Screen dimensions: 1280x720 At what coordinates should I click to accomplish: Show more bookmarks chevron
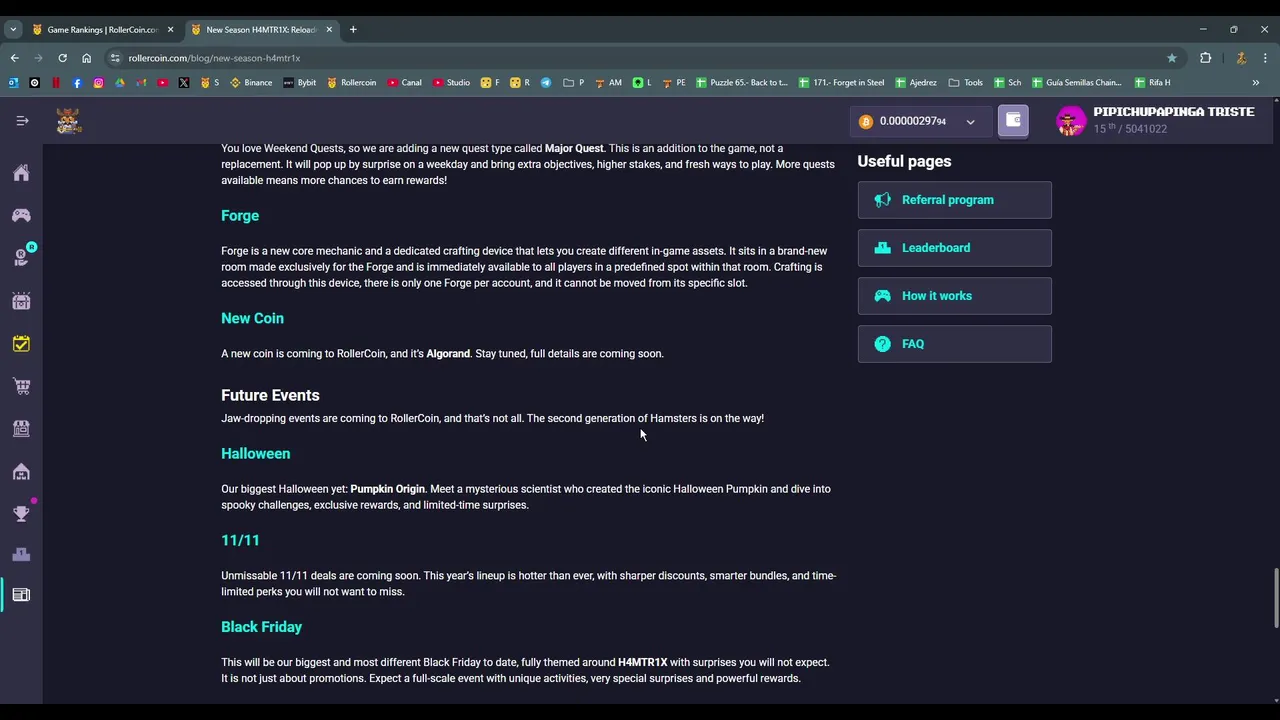(x=1256, y=83)
